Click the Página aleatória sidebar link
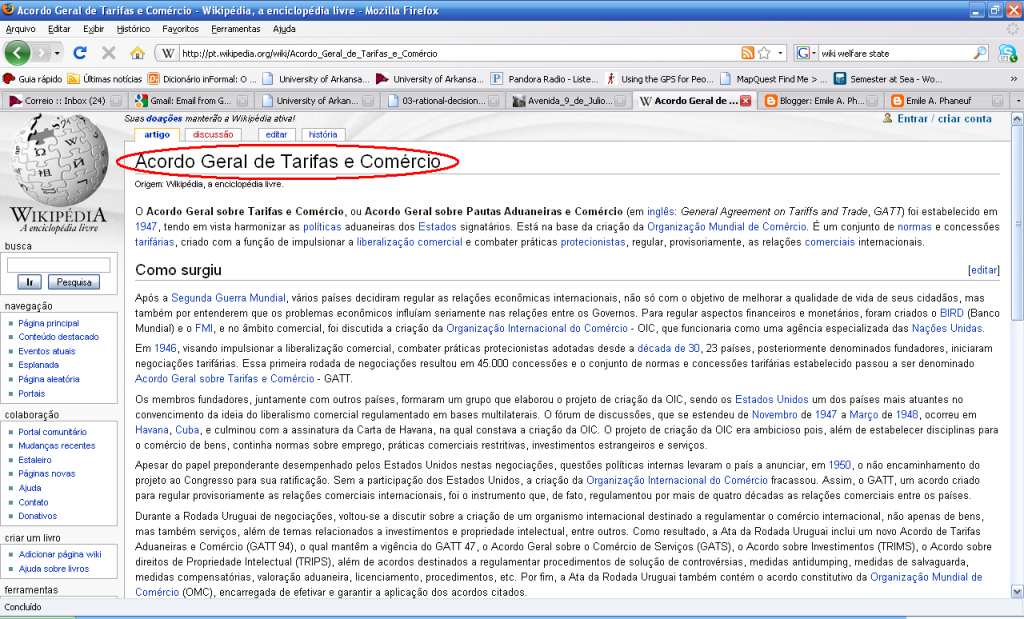This screenshot has height=619, width=1024. point(49,379)
